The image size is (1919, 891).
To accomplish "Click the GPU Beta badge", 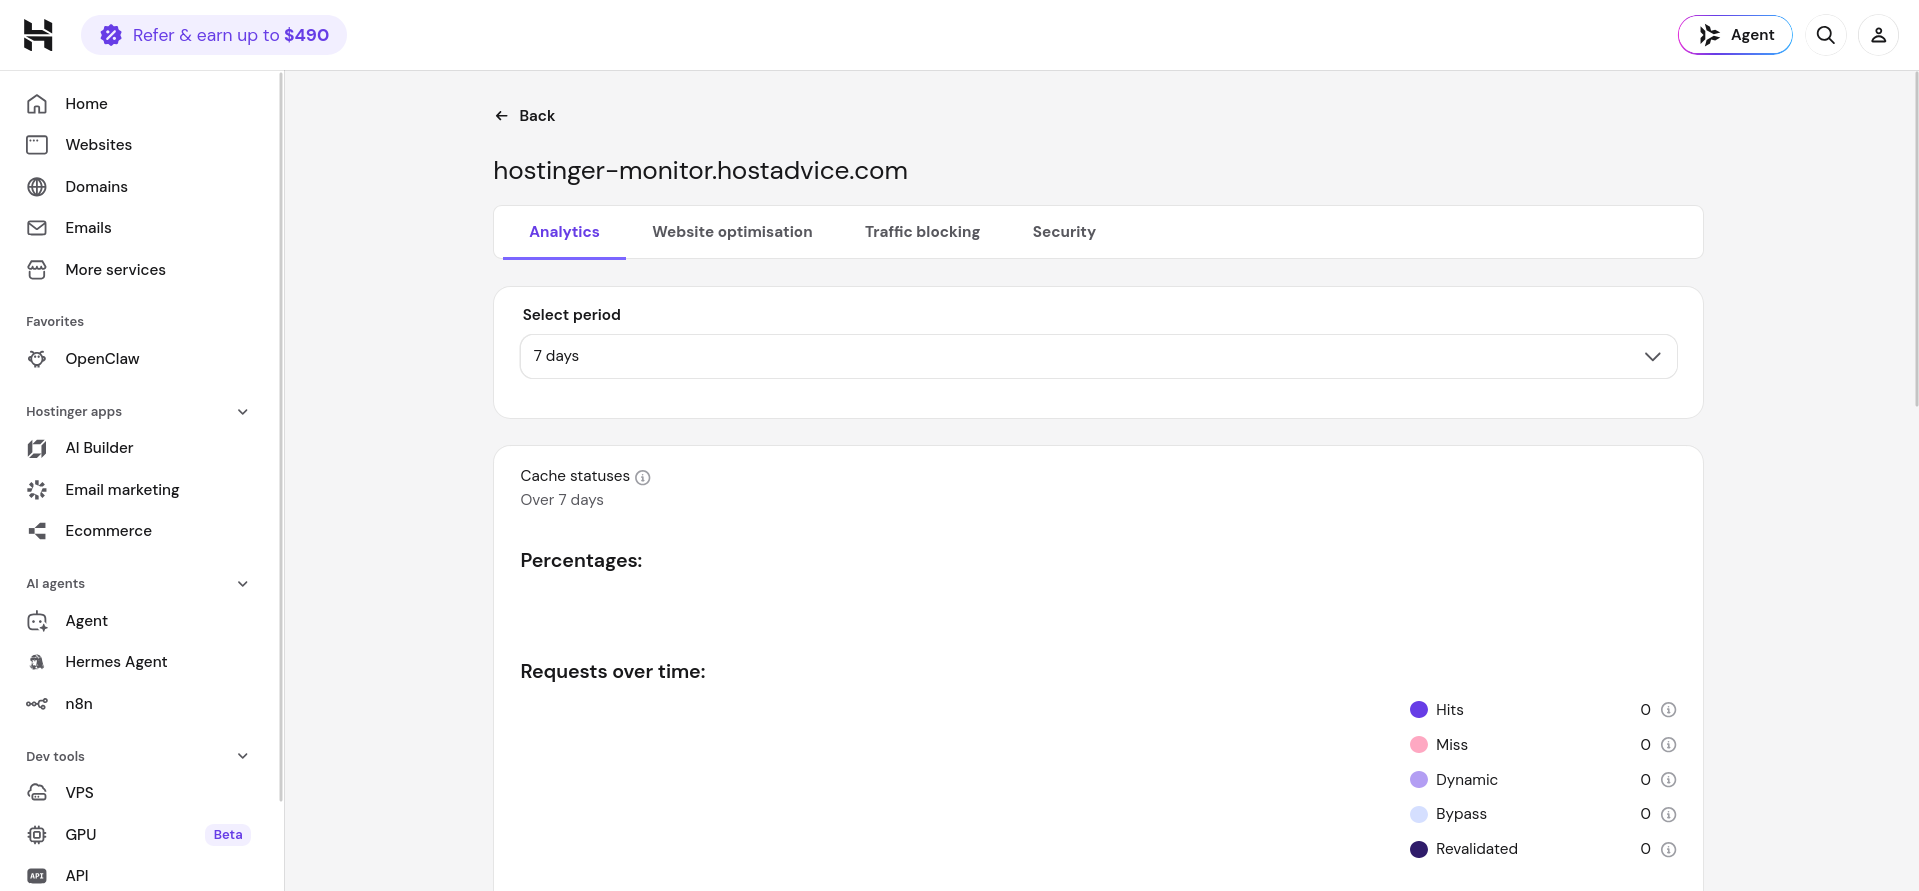I will point(228,835).
